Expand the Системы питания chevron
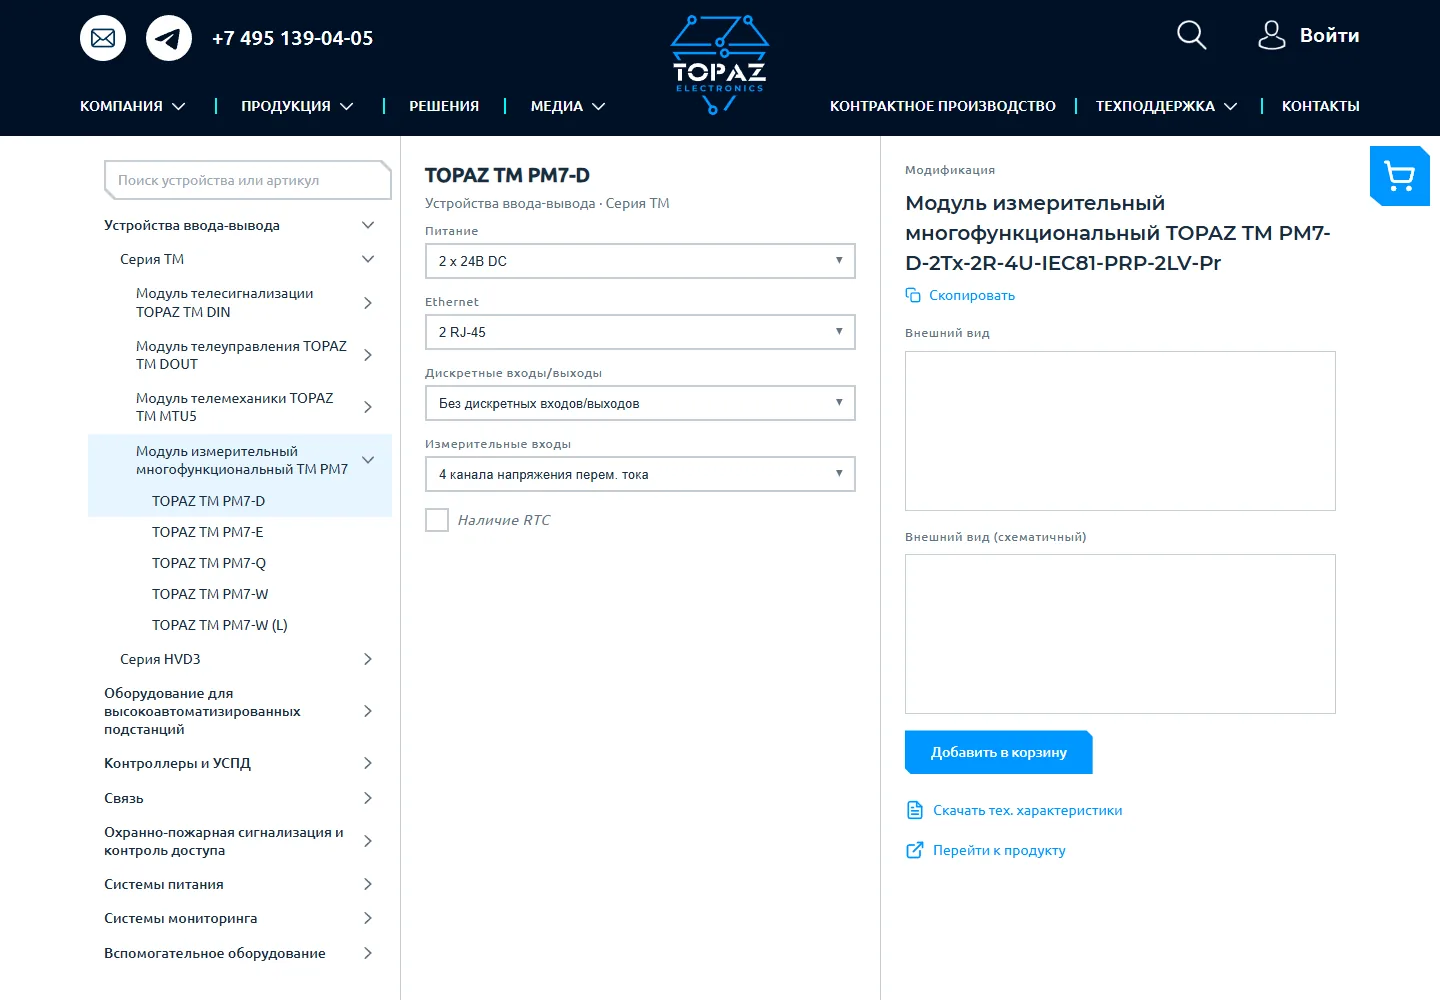This screenshot has height=1000, width=1440. coord(368,884)
